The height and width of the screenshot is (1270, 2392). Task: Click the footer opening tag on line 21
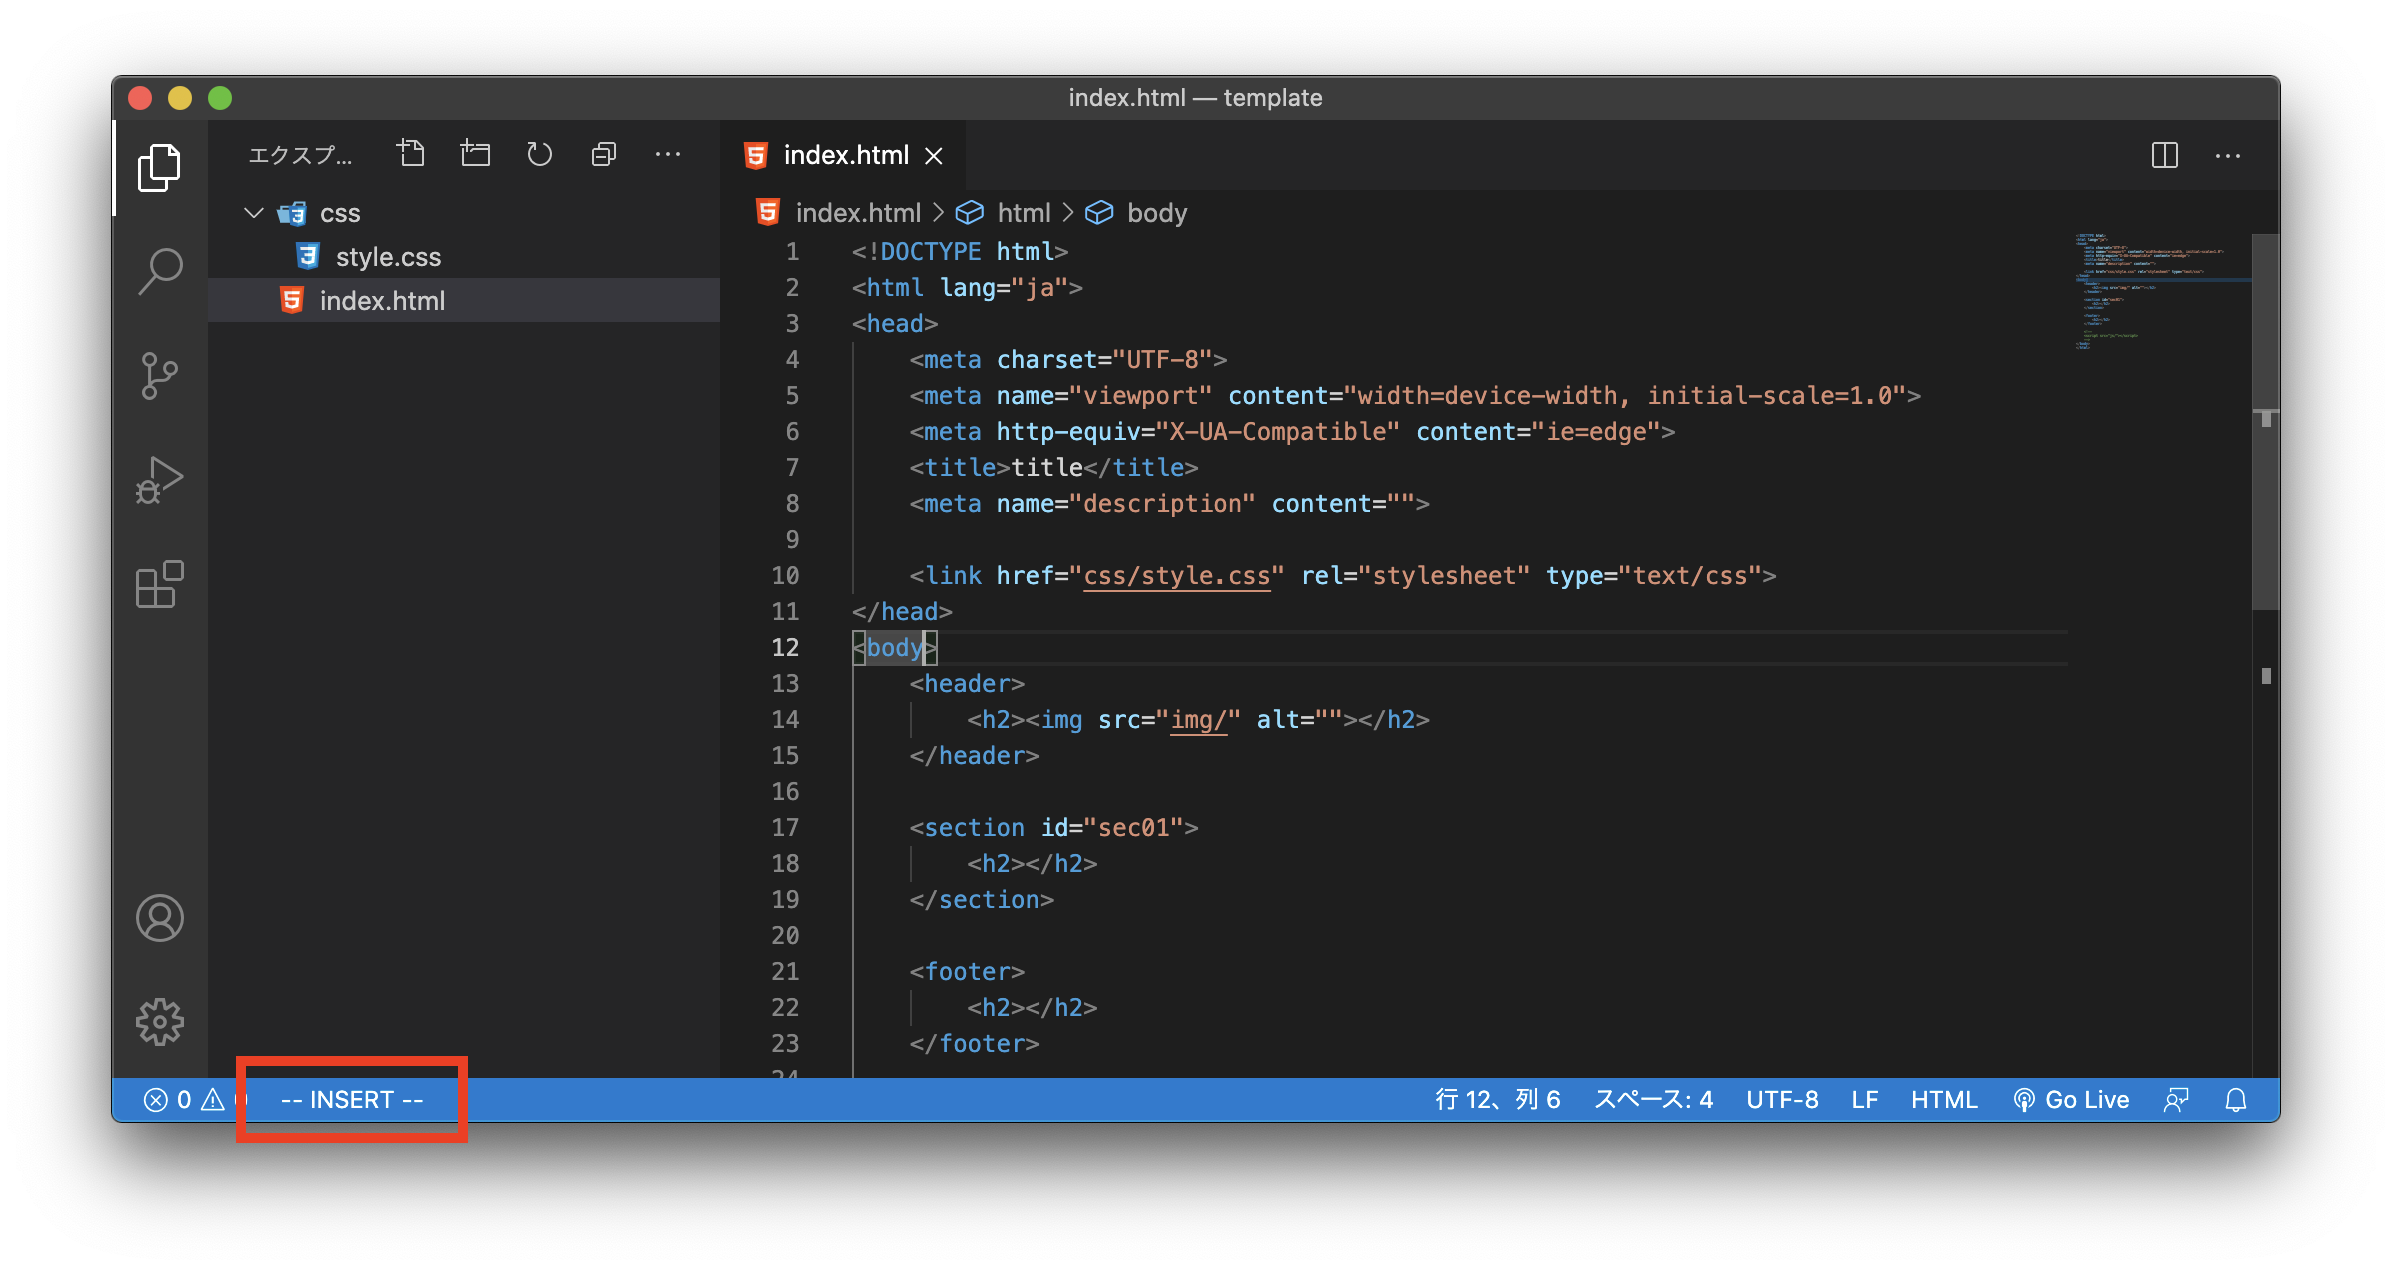[x=967, y=972]
